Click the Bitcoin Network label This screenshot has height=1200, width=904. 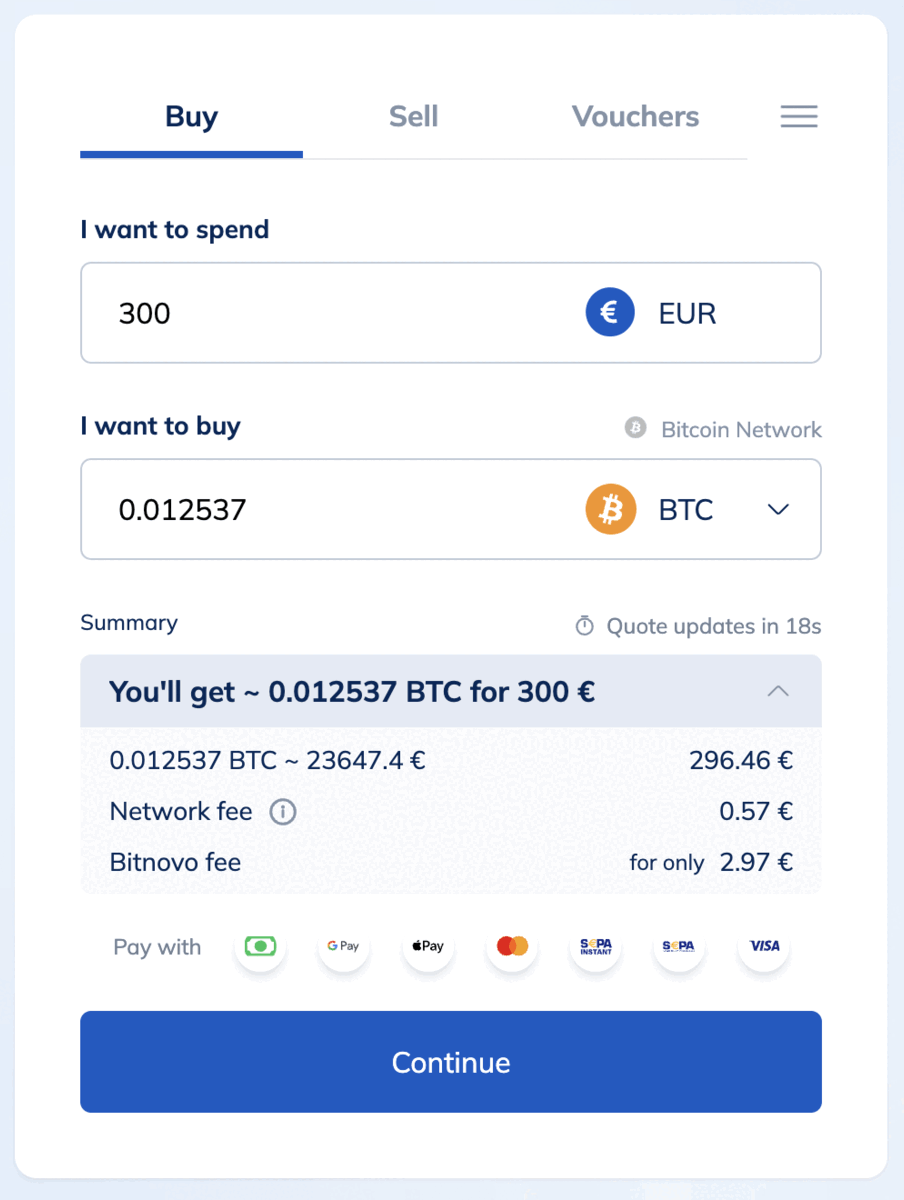point(741,430)
